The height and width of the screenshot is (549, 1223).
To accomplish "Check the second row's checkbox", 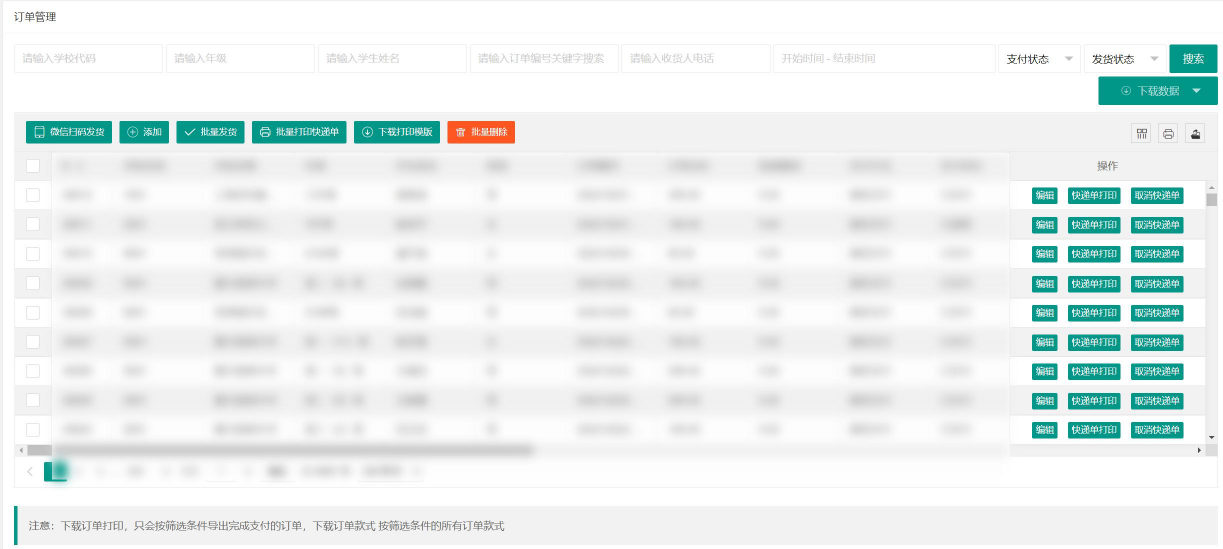I will (33, 224).
